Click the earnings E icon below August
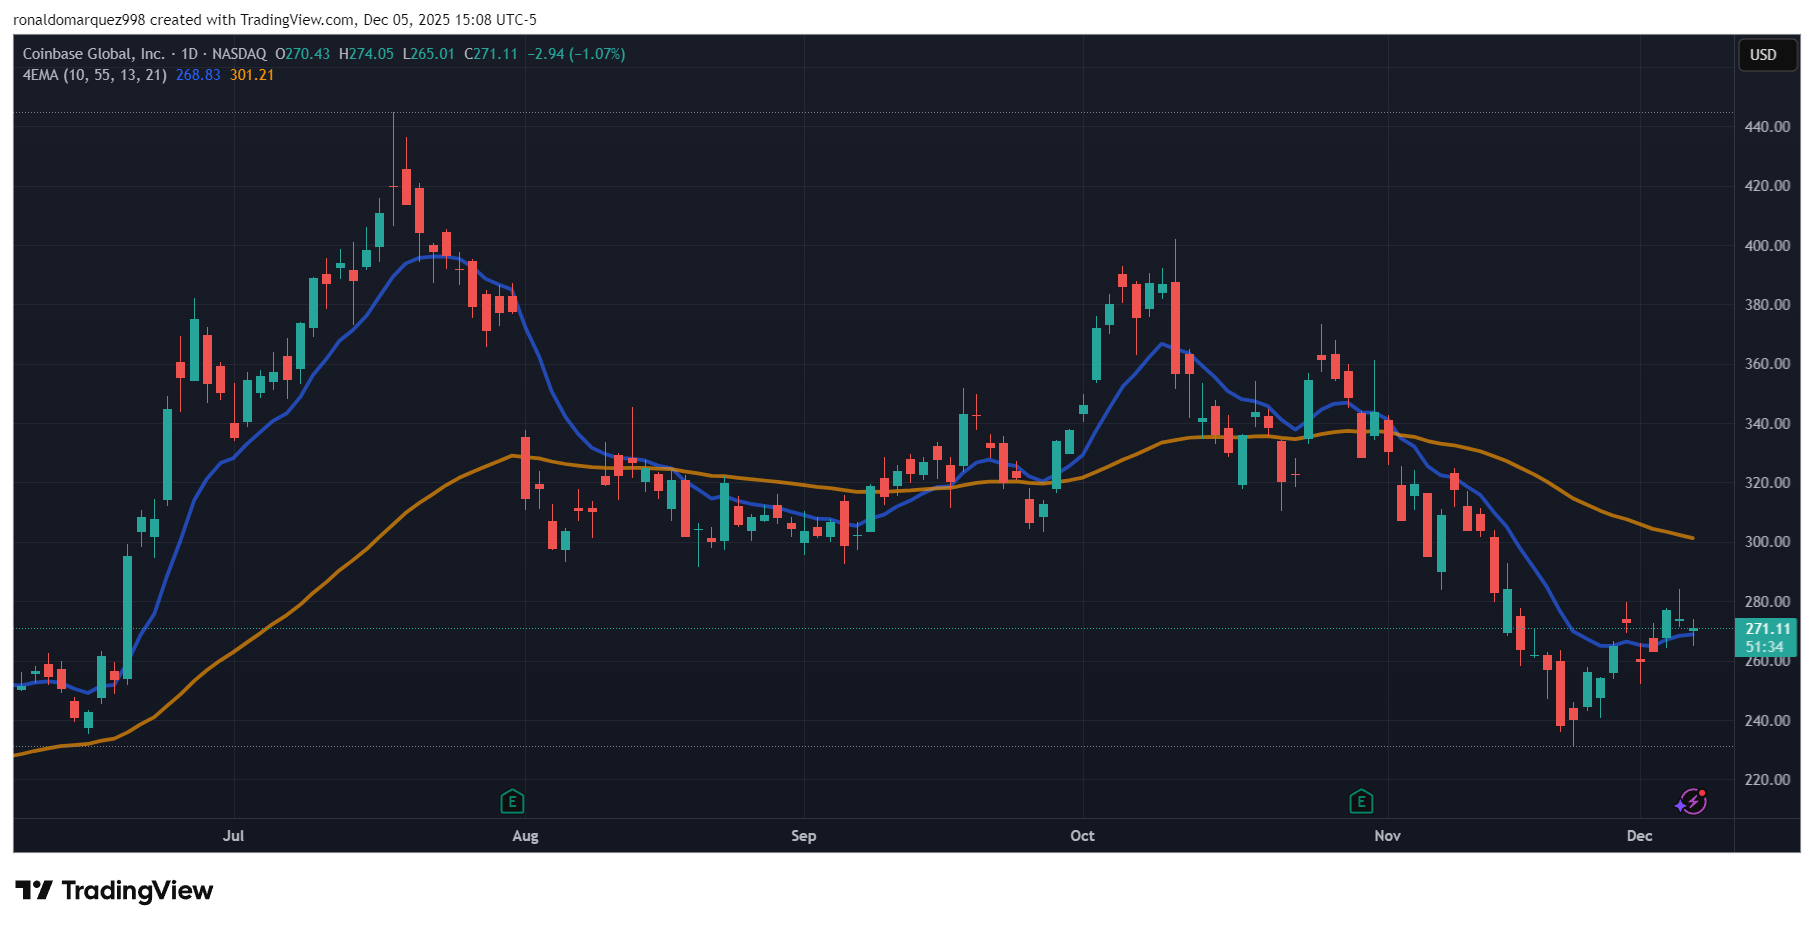The height and width of the screenshot is (928, 1814). [511, 802]
